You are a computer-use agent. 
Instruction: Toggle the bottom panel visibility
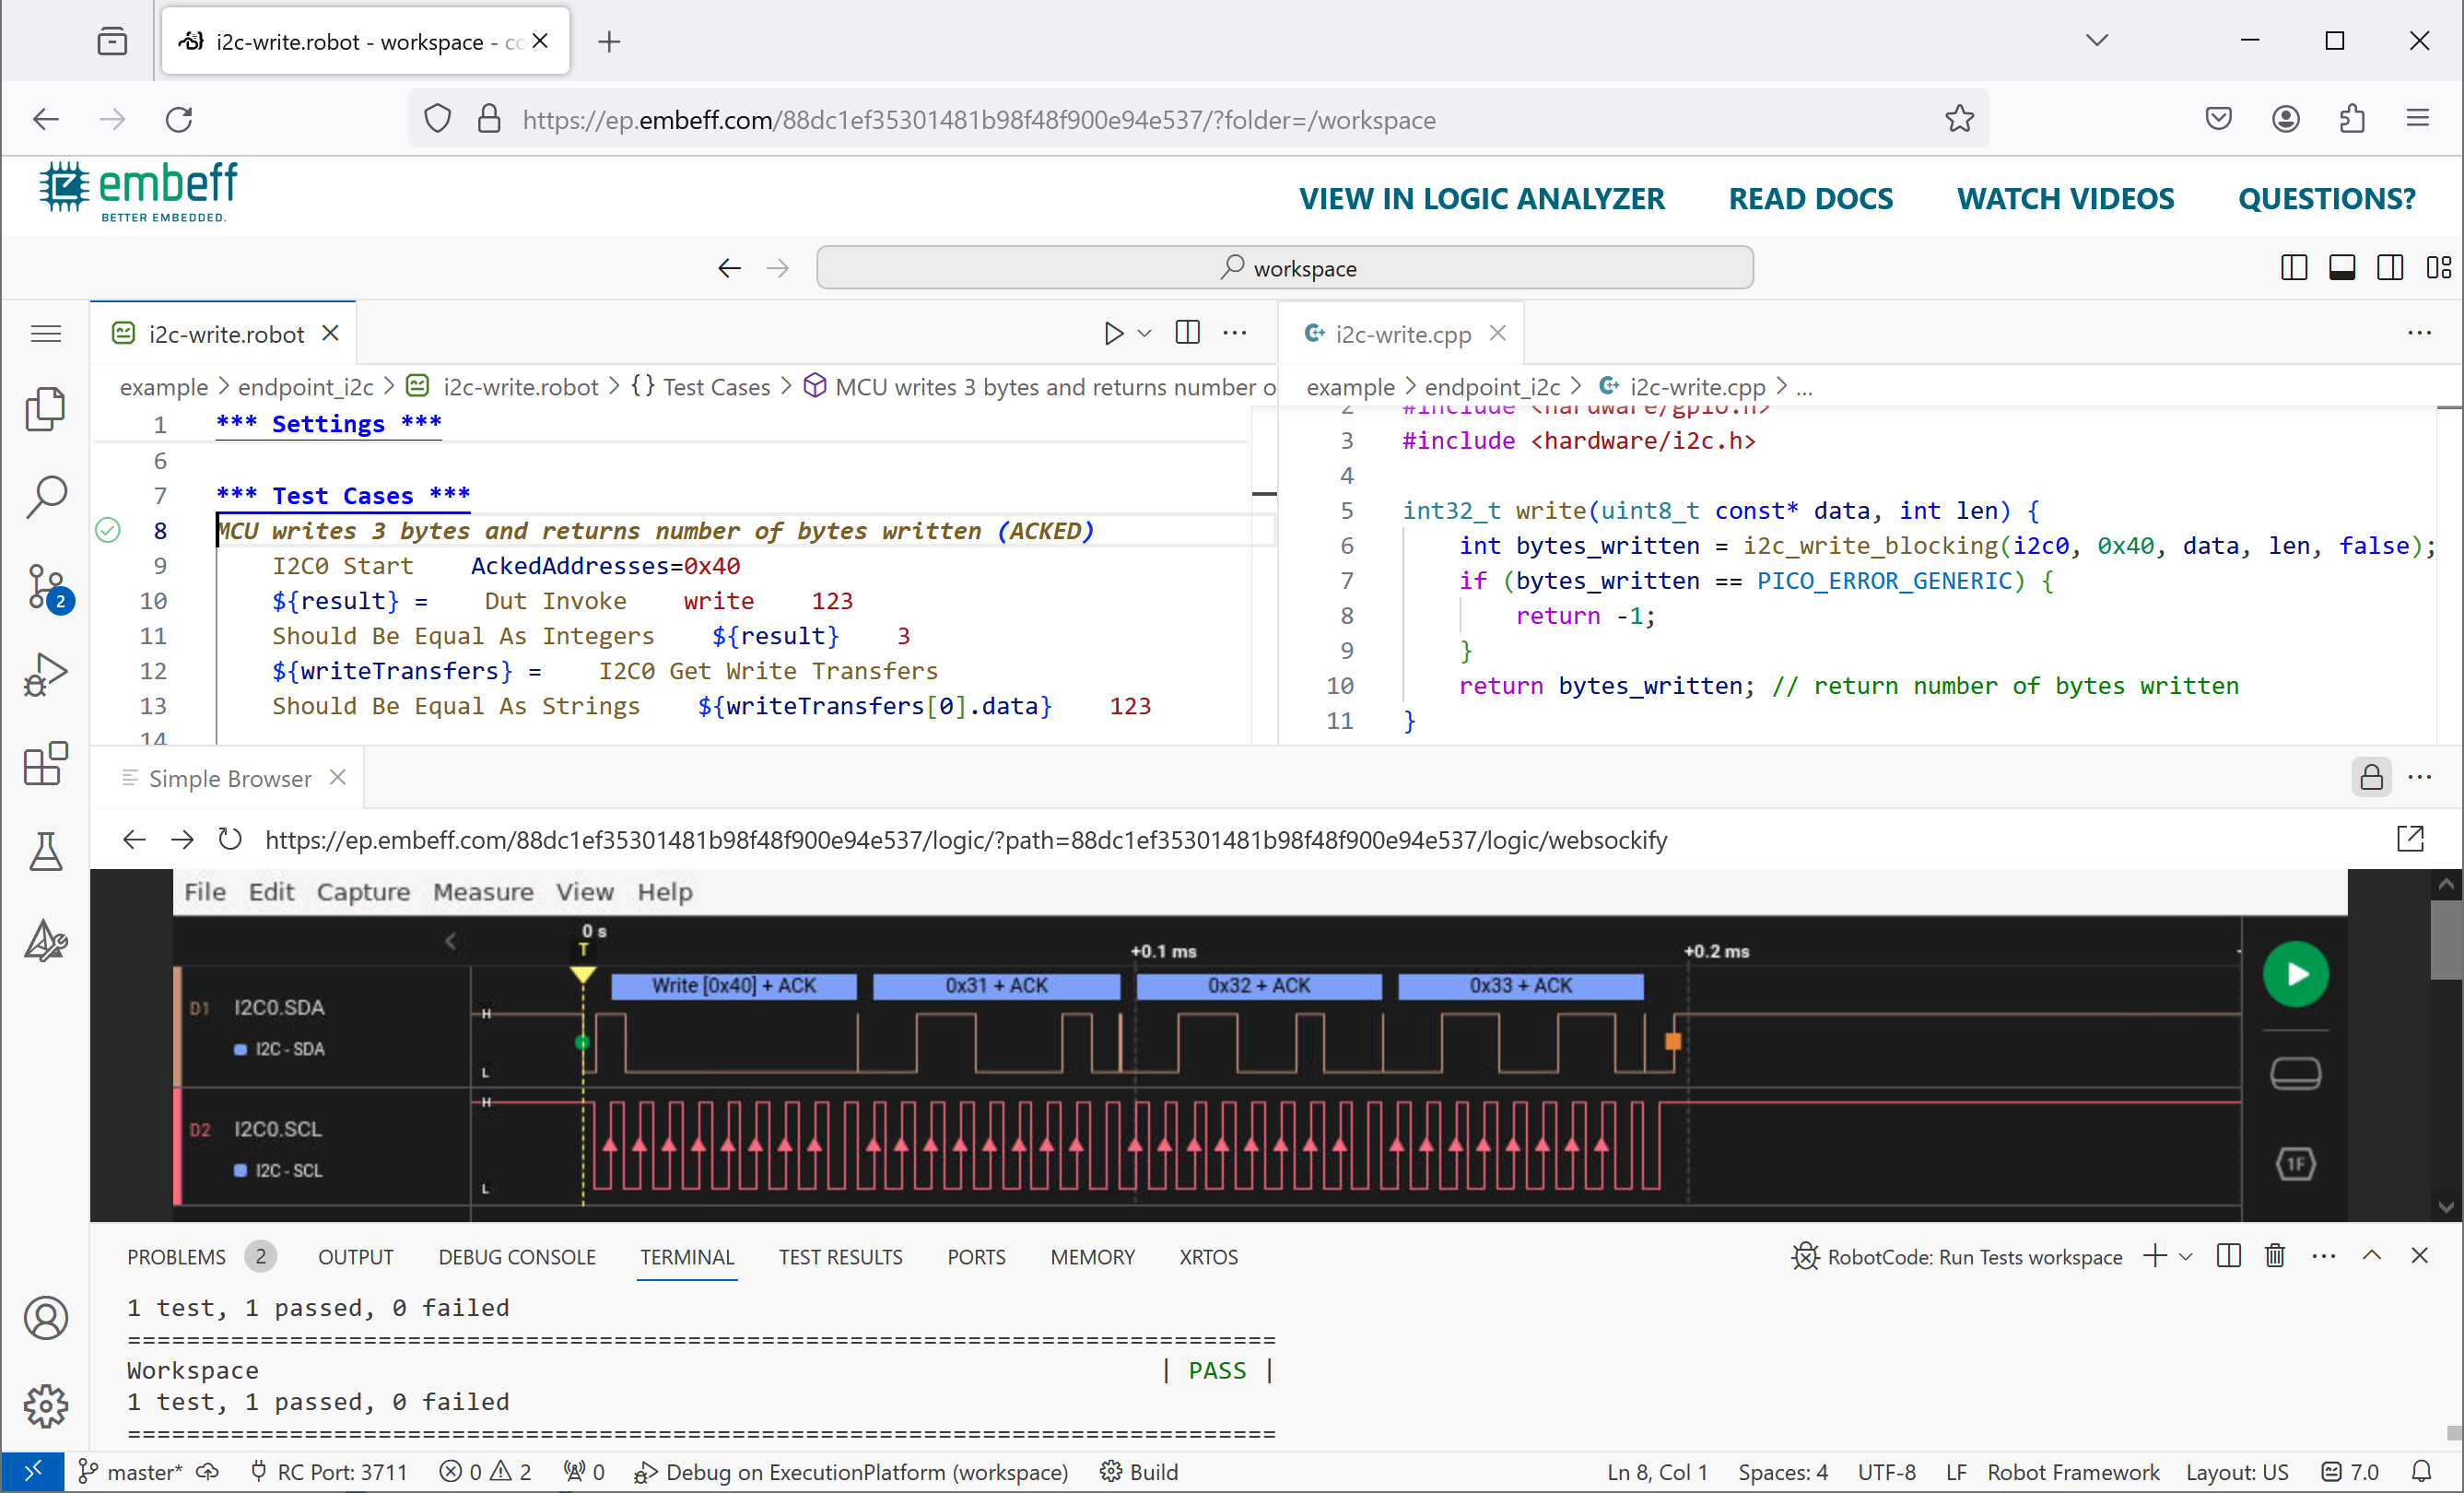pos(2343,267)
